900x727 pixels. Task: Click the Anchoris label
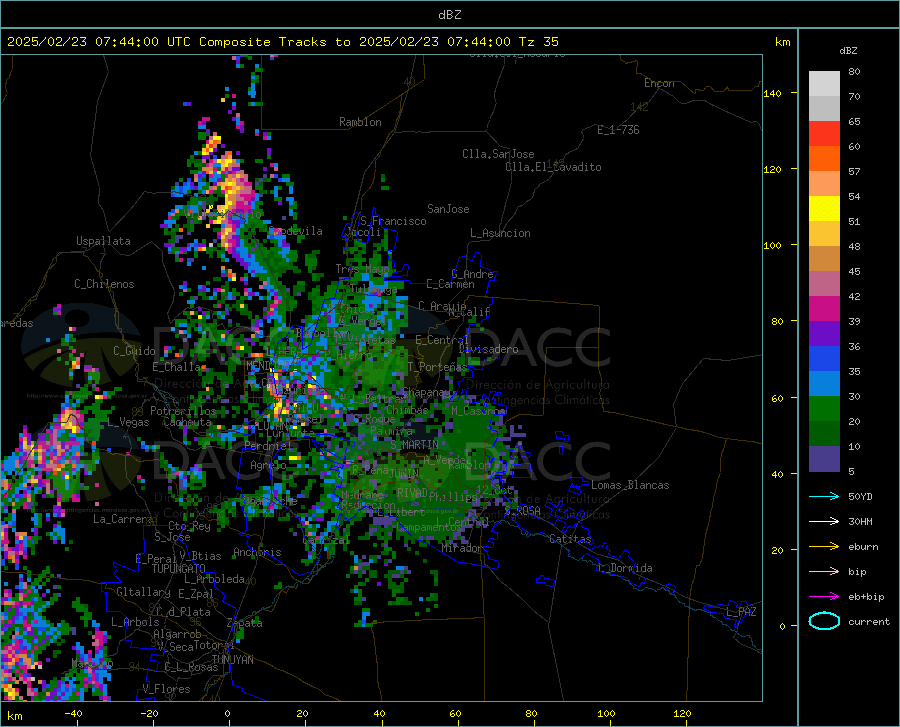[x=257, y=552]
